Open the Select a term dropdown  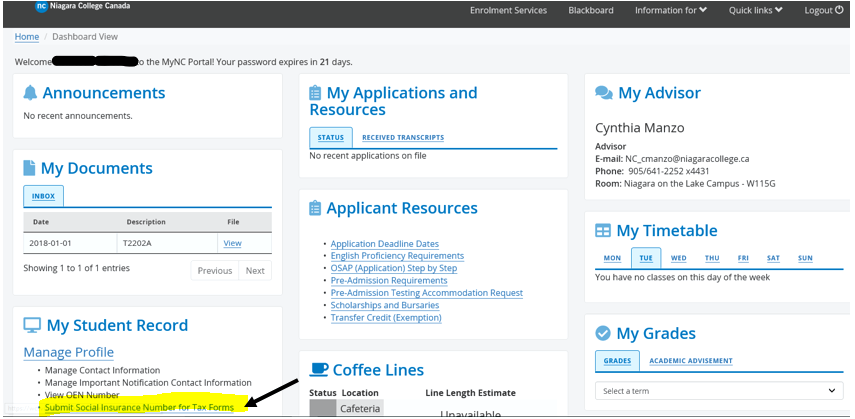[718, 391]
